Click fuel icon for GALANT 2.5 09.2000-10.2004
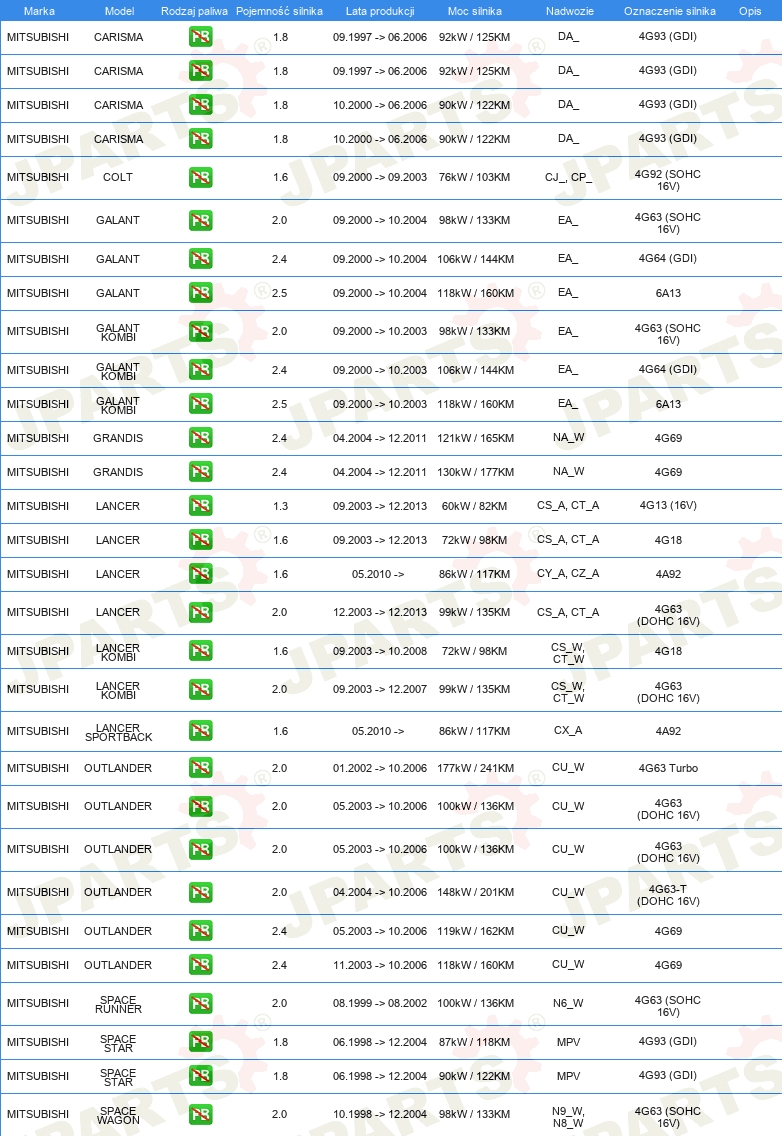 [x=201, y=293]
